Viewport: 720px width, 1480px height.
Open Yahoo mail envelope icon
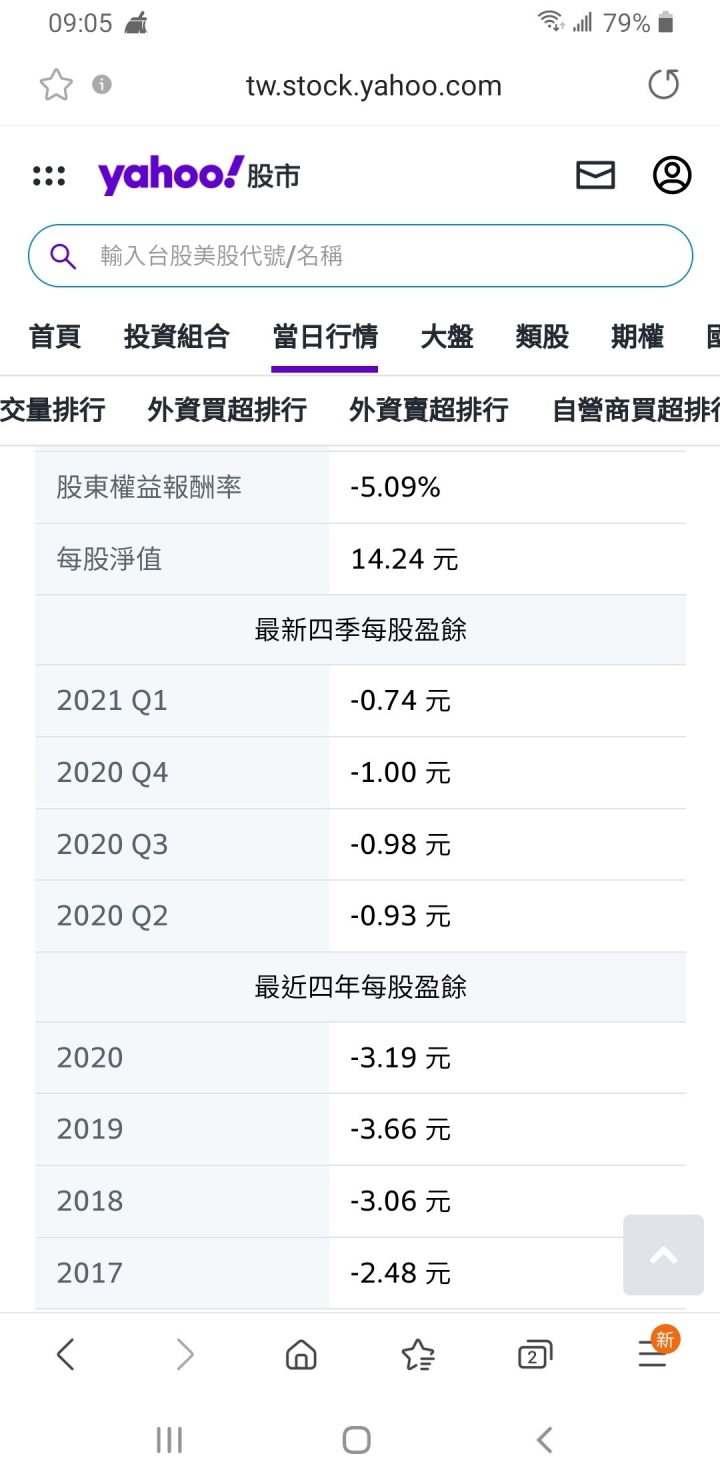click(596, 176)
